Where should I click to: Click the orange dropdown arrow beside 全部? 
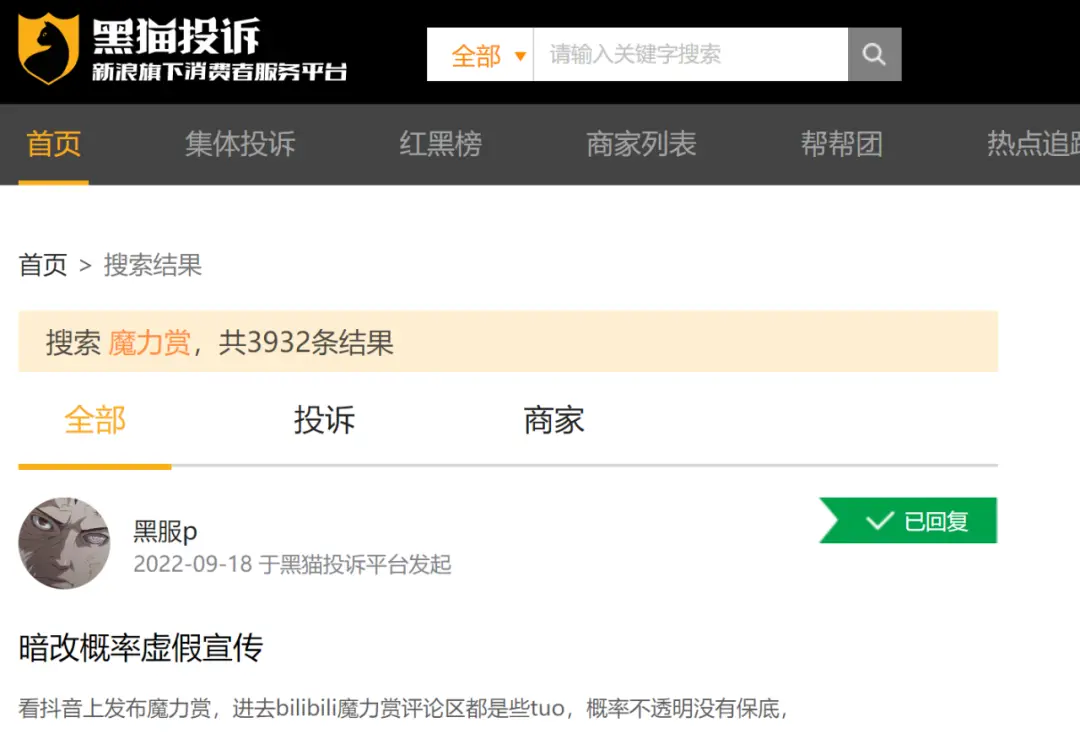click(x=521, y=56)
